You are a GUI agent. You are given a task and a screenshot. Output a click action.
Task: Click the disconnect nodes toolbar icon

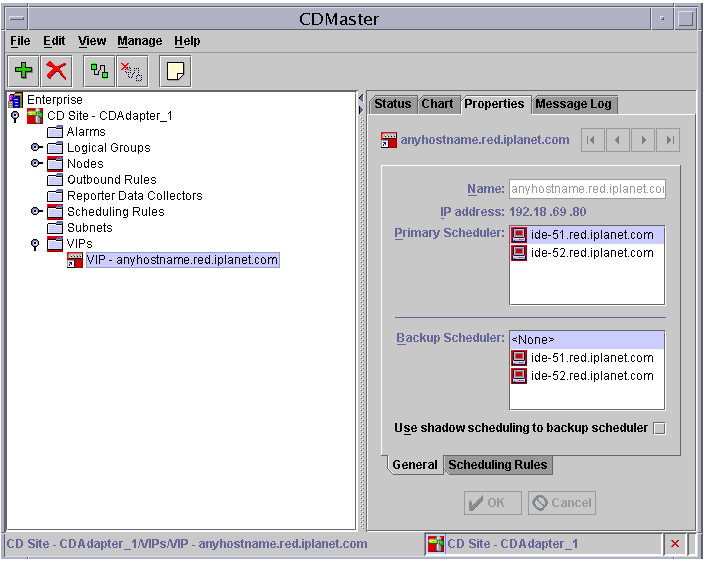coord(132,71)
